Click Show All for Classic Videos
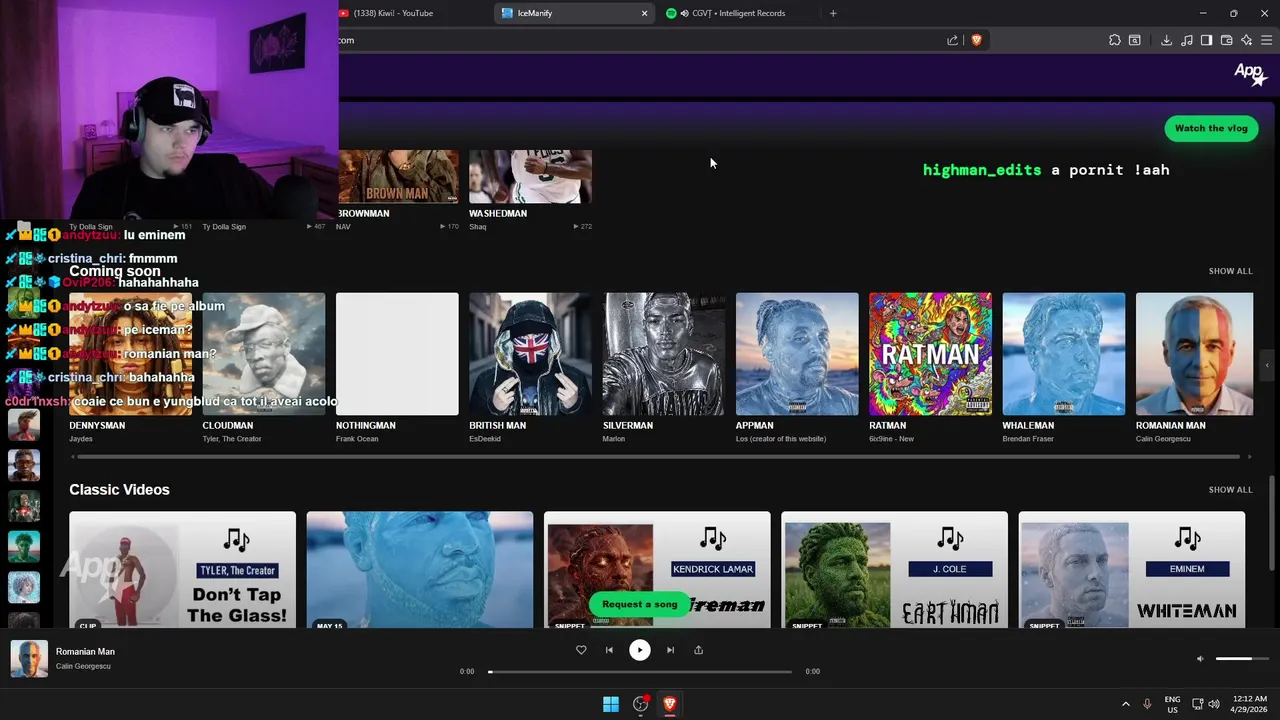The image size is (1280, 720). 1230,490
